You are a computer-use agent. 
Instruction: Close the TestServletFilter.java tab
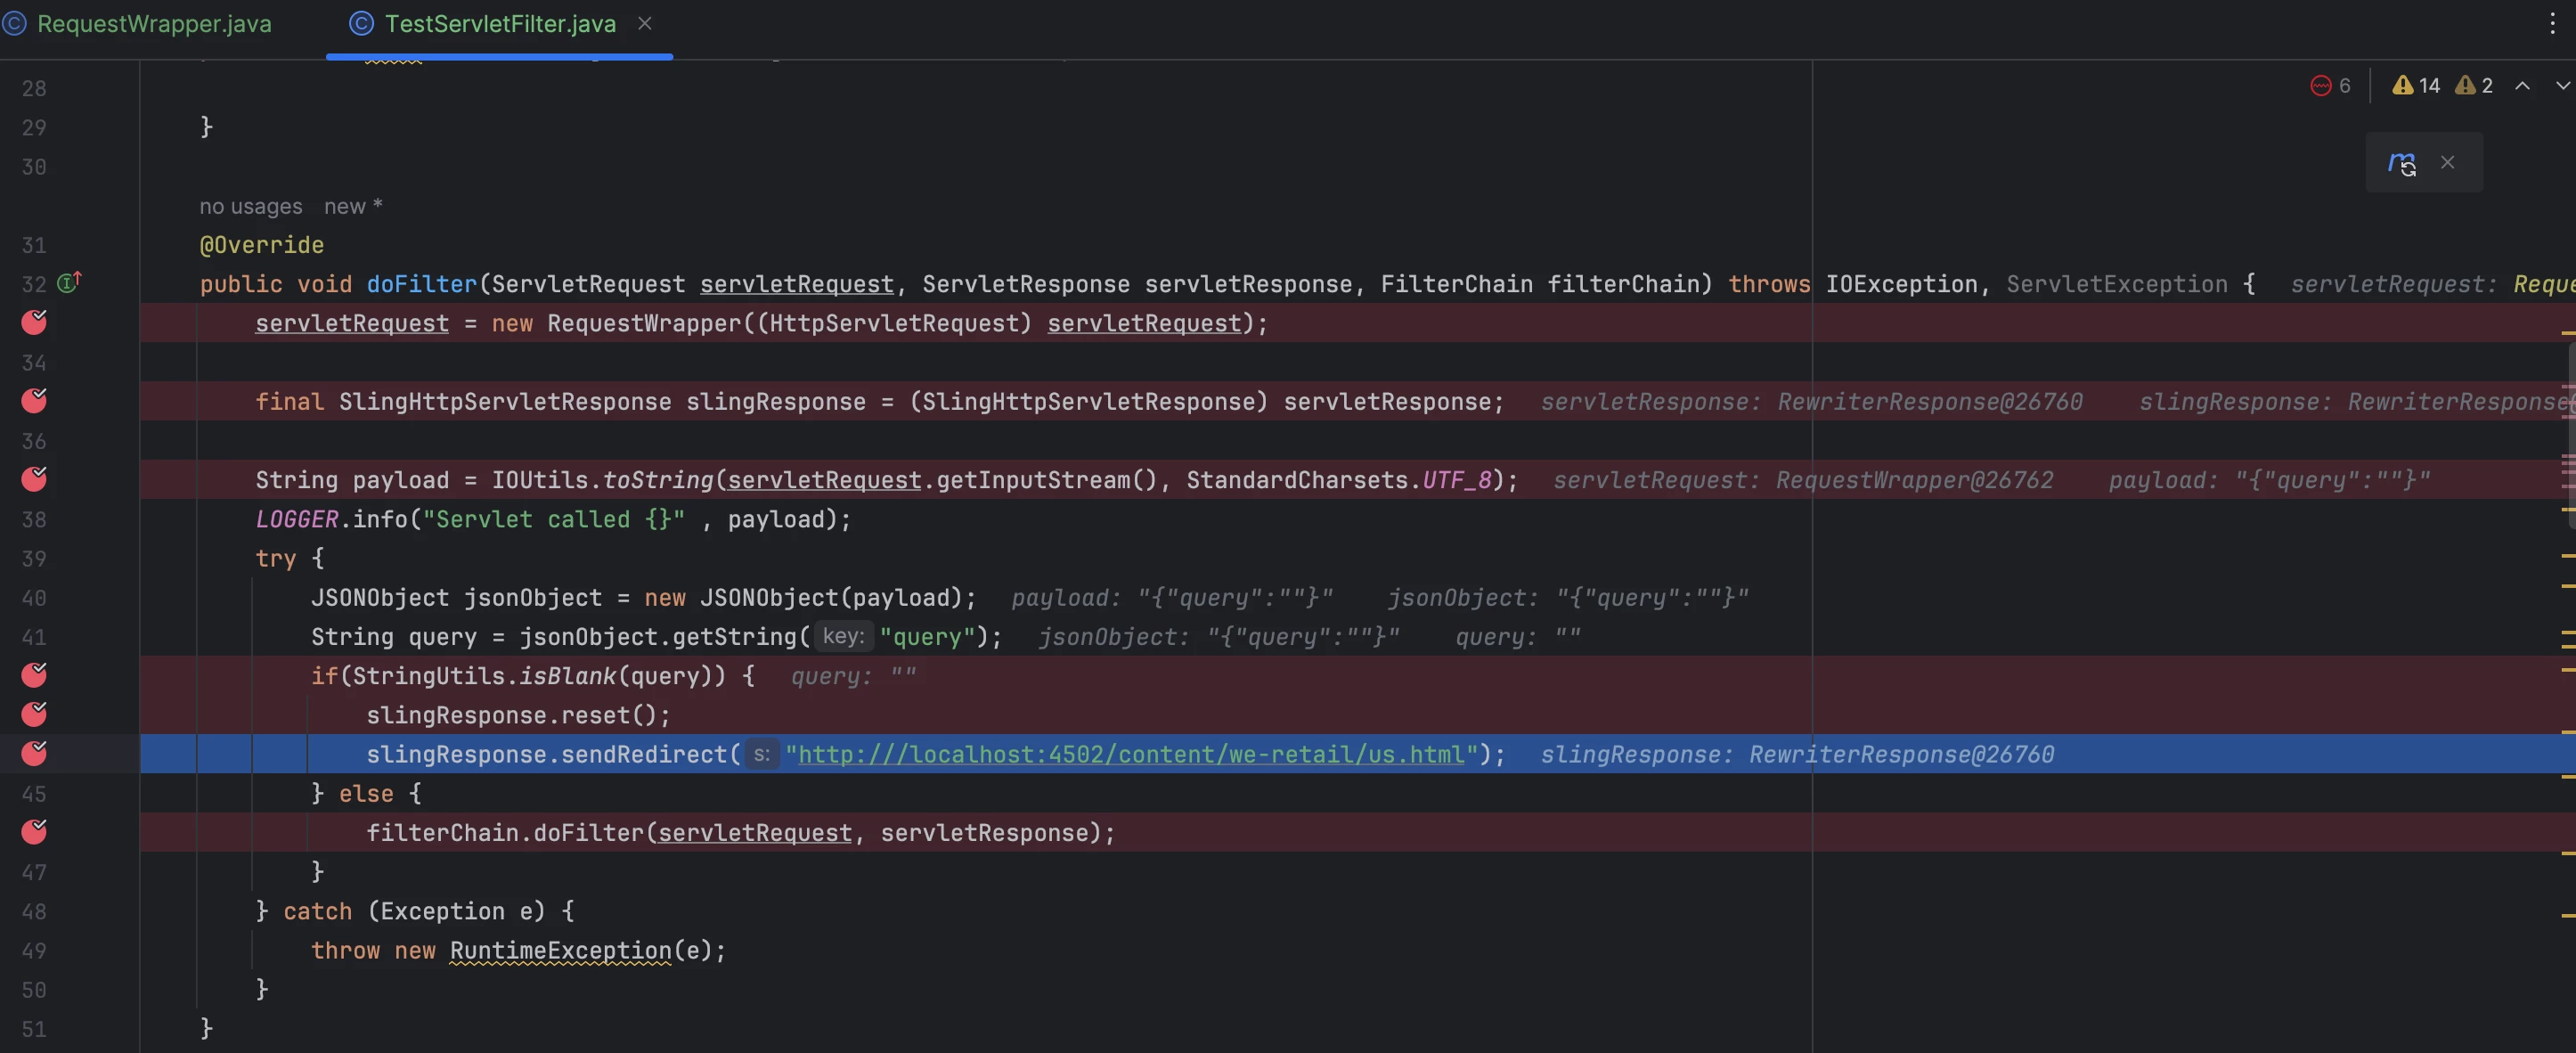tap(645, 23)
